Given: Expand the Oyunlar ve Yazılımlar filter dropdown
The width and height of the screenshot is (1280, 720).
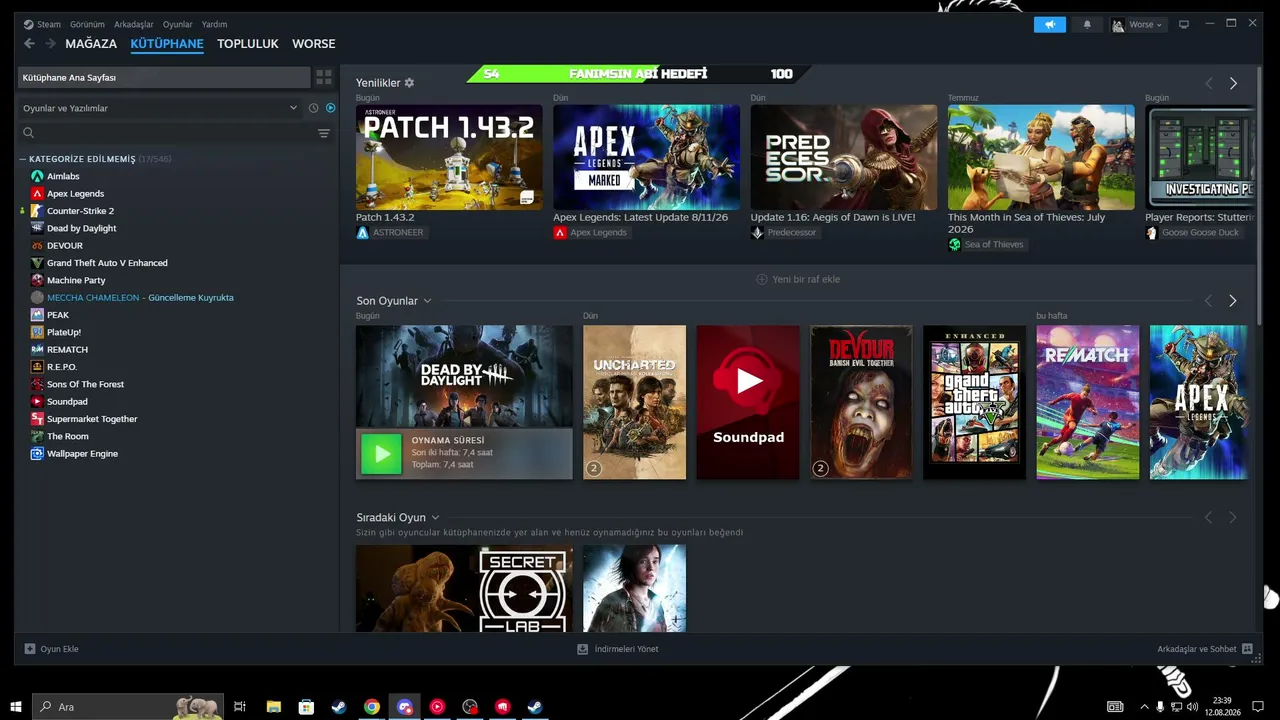Looking at the screenshot, I should pos(160,108).
